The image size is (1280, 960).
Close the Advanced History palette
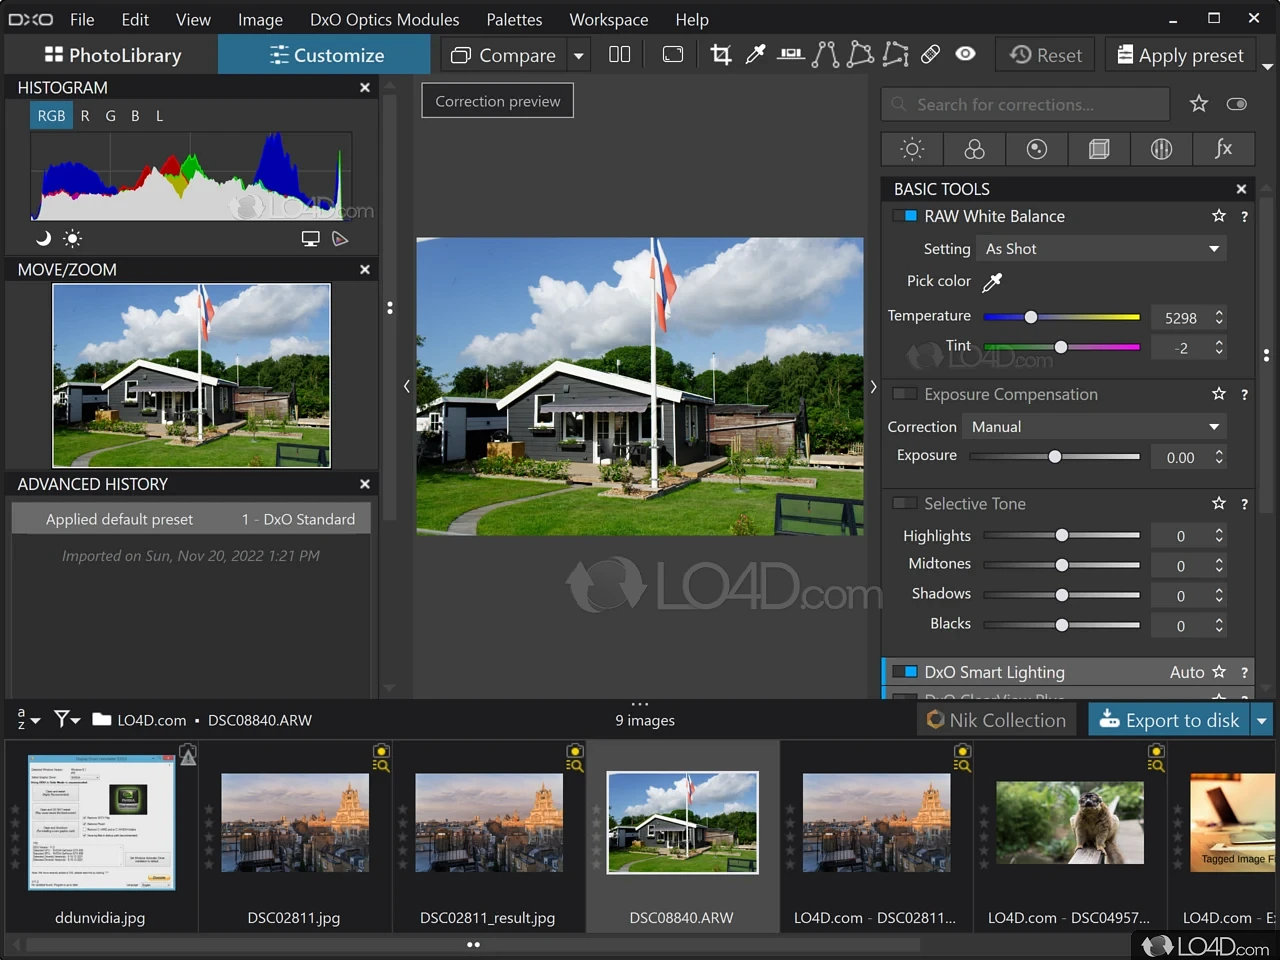(365, 484)
